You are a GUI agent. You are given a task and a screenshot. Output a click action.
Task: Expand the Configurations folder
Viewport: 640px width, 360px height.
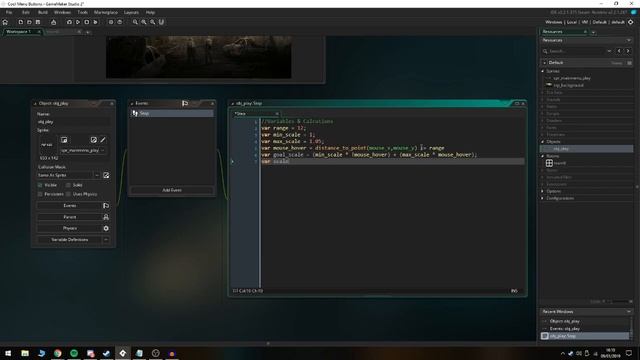543,198
